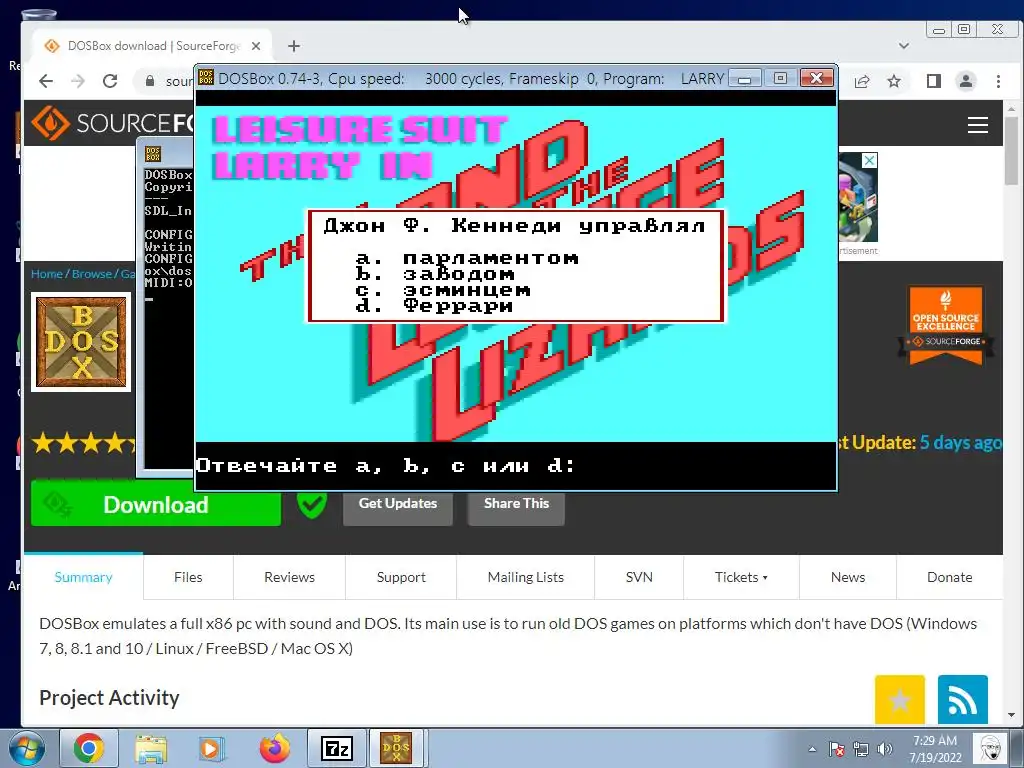Click the Action Center flag icon
Image resolution: width=1024 pixels, height=768 pixels.
click(x=837, y=749)
